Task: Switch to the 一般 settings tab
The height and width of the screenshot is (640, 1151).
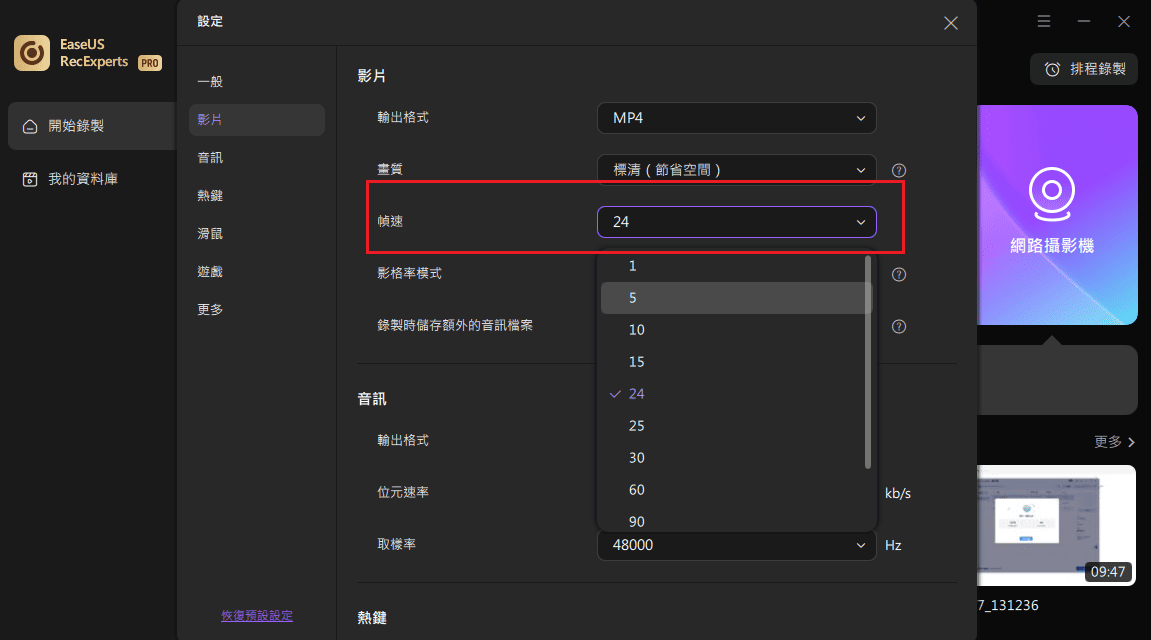Action: [x=210, y=81]
